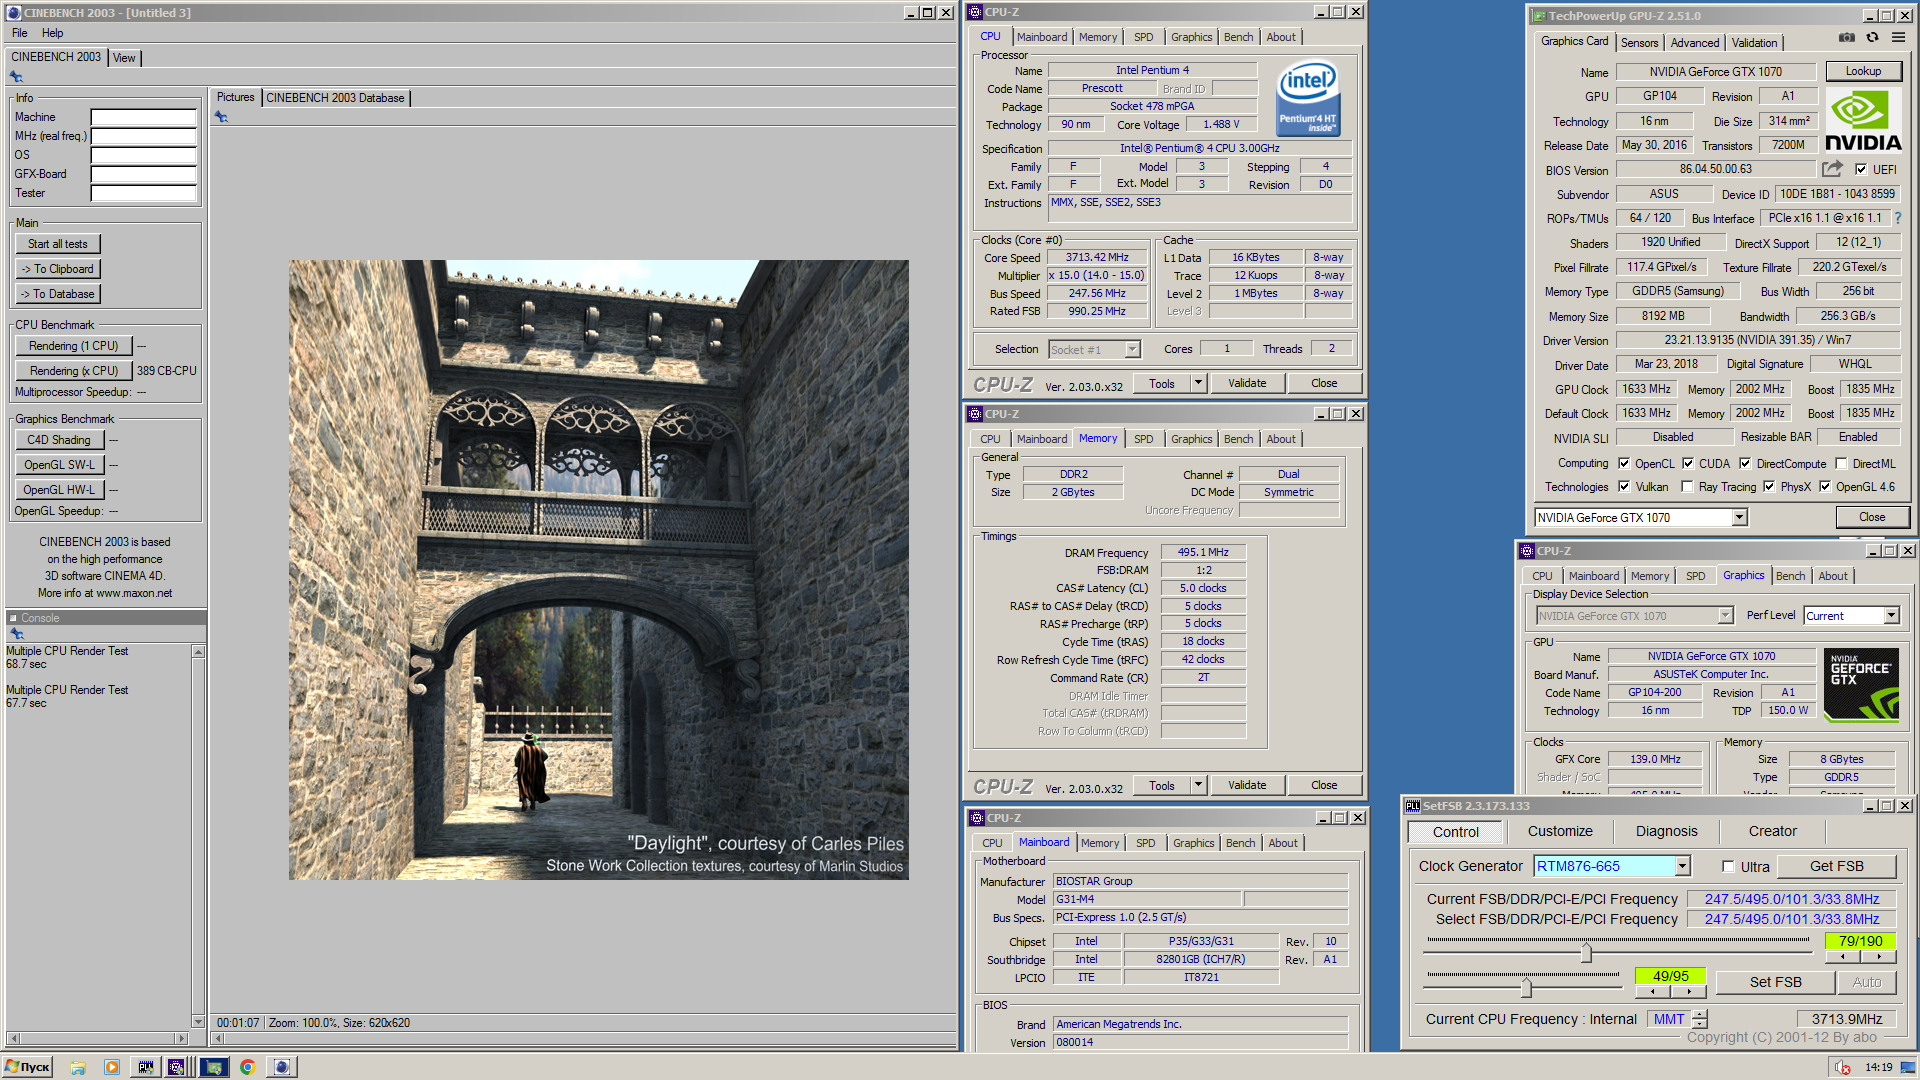1920x1080 pixels.
Task: Click the GeForce GTX logo in CPU-Z Graphics
Action: 1861,685
